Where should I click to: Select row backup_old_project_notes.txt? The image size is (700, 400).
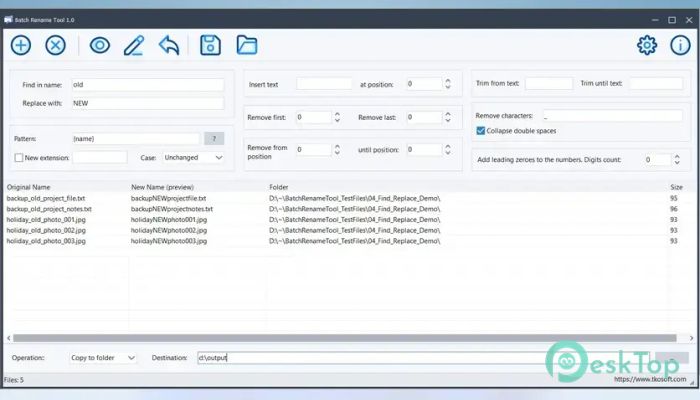coord(49,209)
